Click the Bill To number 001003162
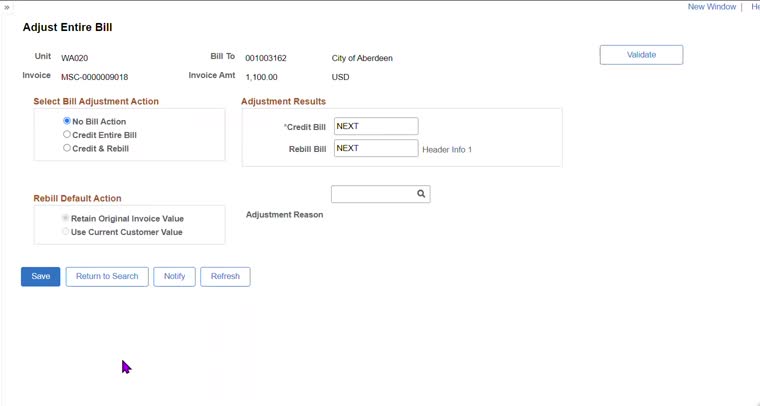Image resolution: width=760 pixels, height=406 pixels. click(x=266, y=58)
